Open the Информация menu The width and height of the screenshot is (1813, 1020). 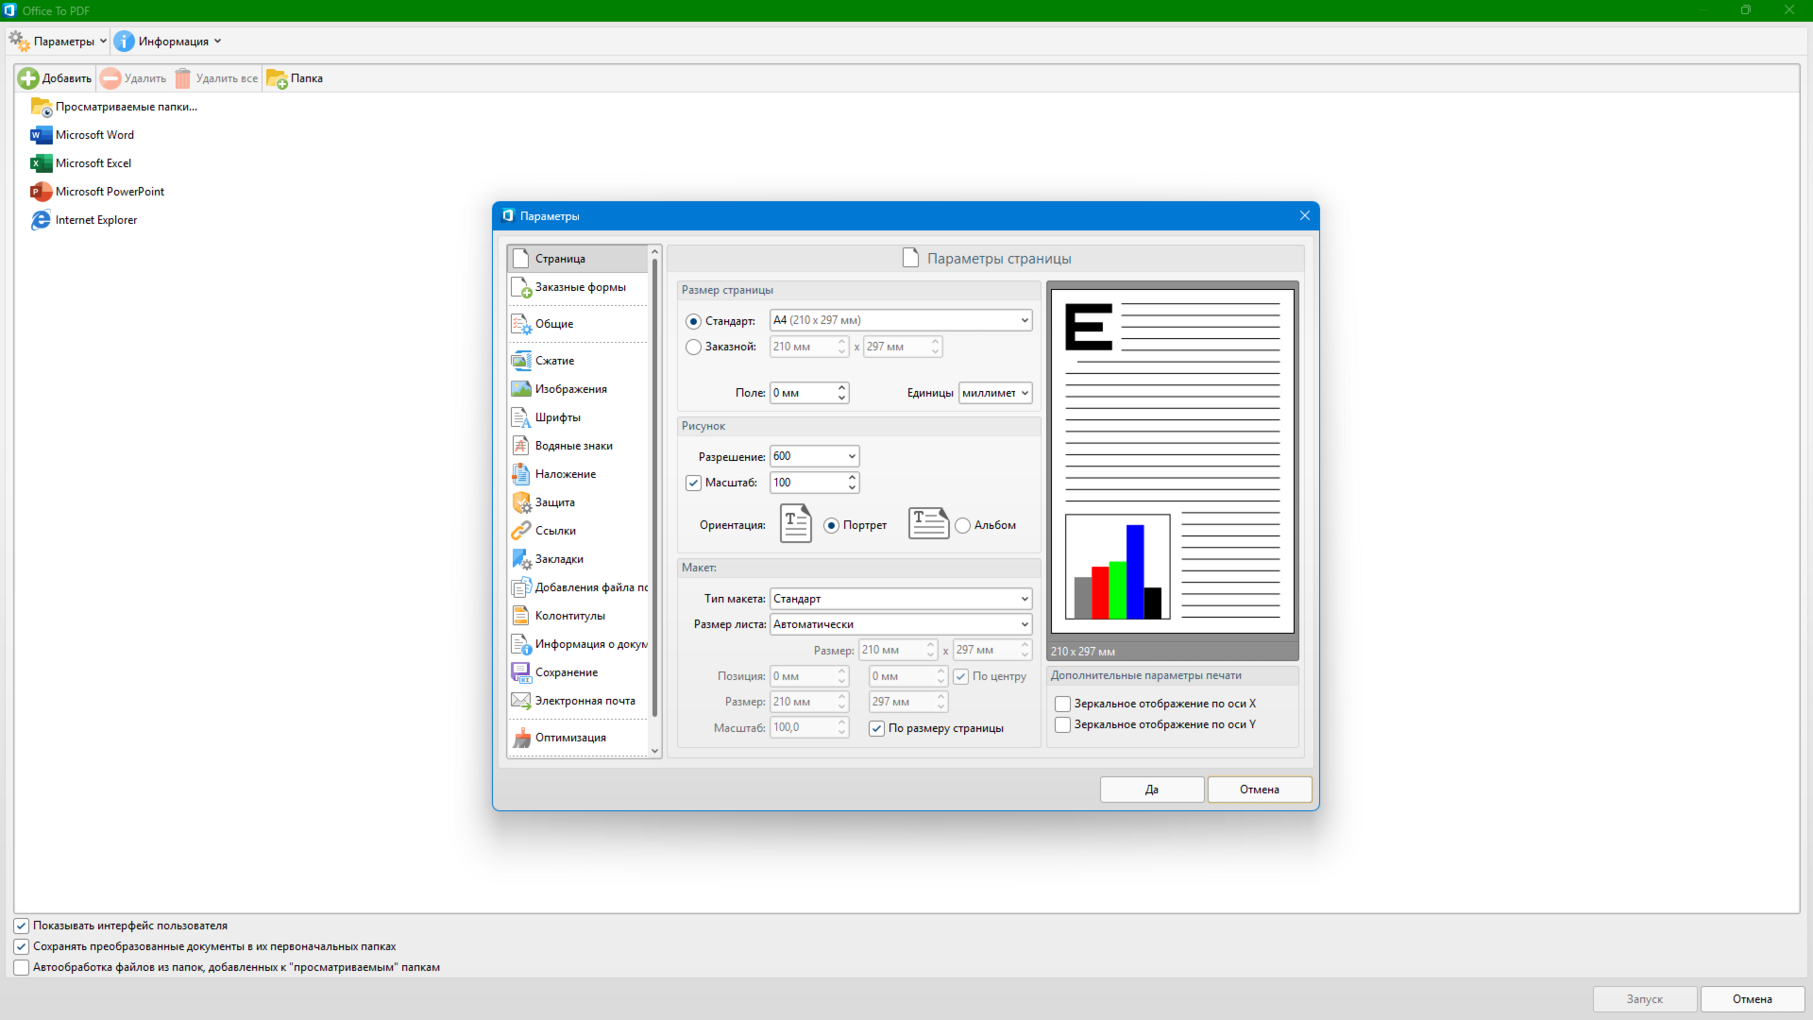(x=168, y=41)
